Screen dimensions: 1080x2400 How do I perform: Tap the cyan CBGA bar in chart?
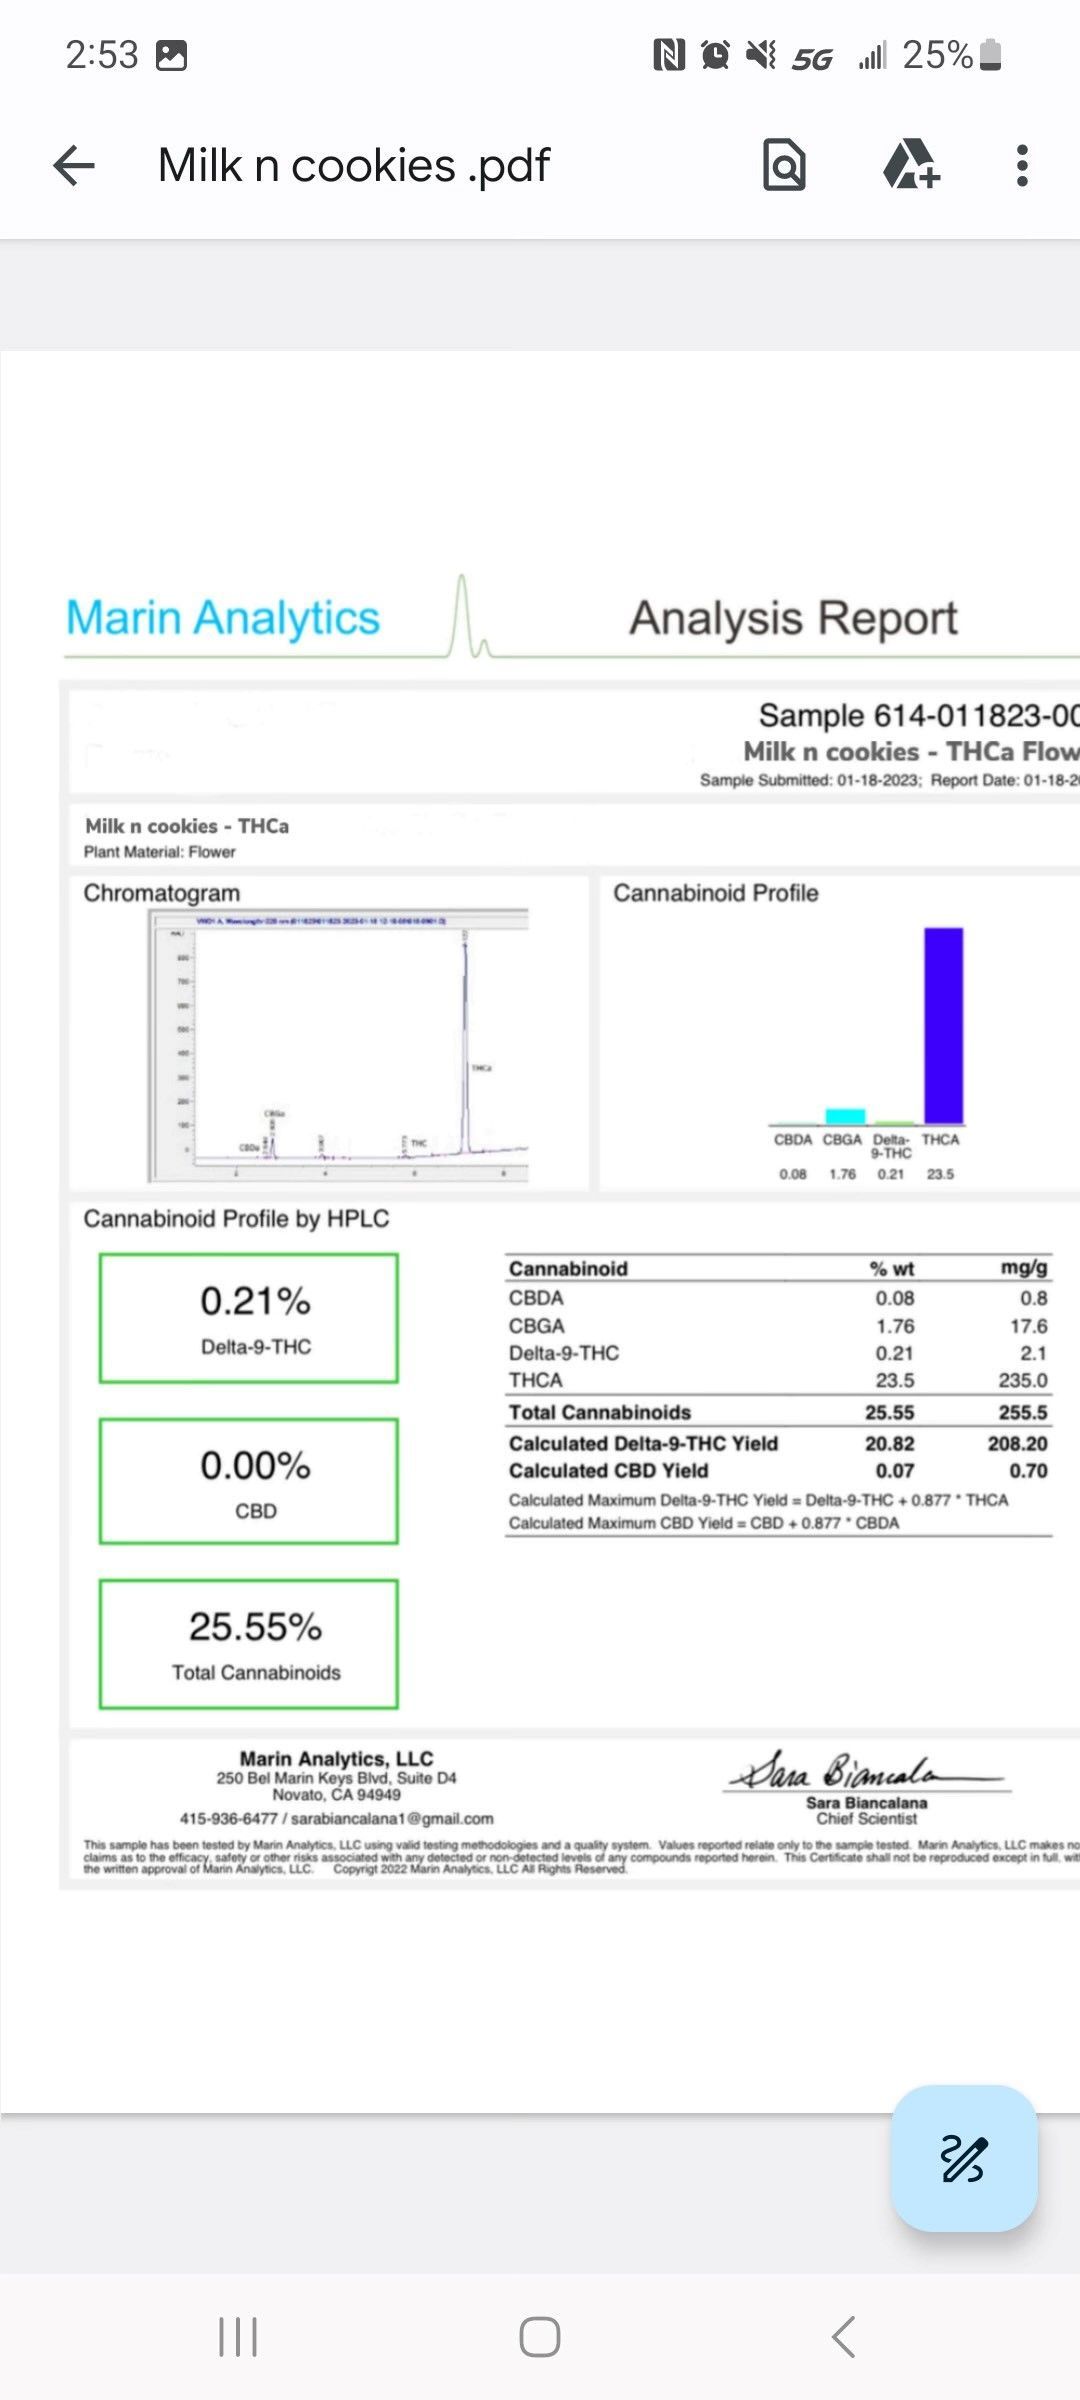click(x=845, y=1116)
